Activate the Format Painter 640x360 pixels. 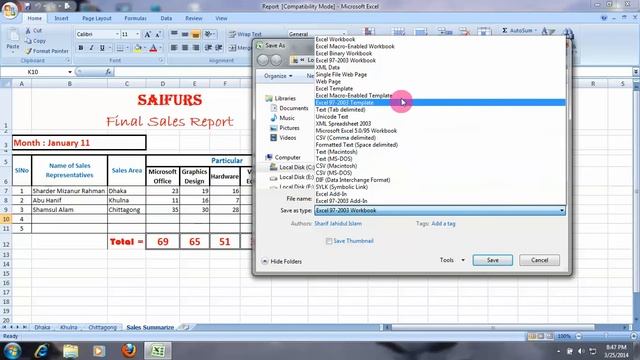47,51
